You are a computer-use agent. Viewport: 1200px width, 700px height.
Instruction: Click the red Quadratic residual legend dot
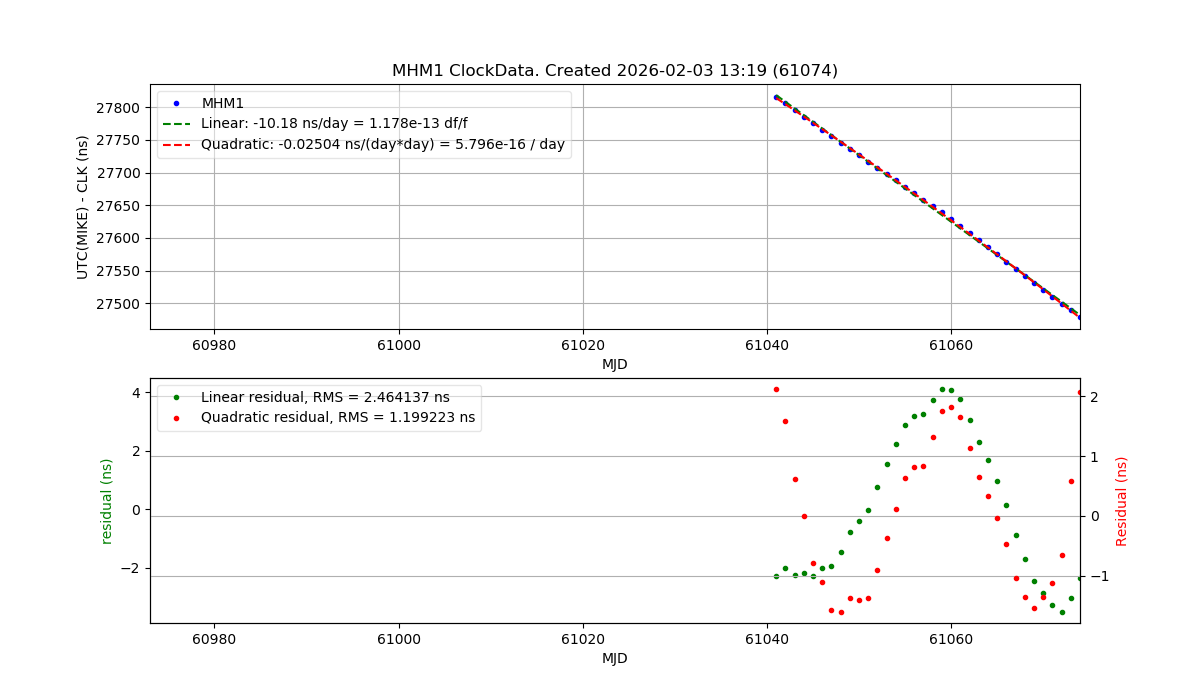click(x=177, y=418)
